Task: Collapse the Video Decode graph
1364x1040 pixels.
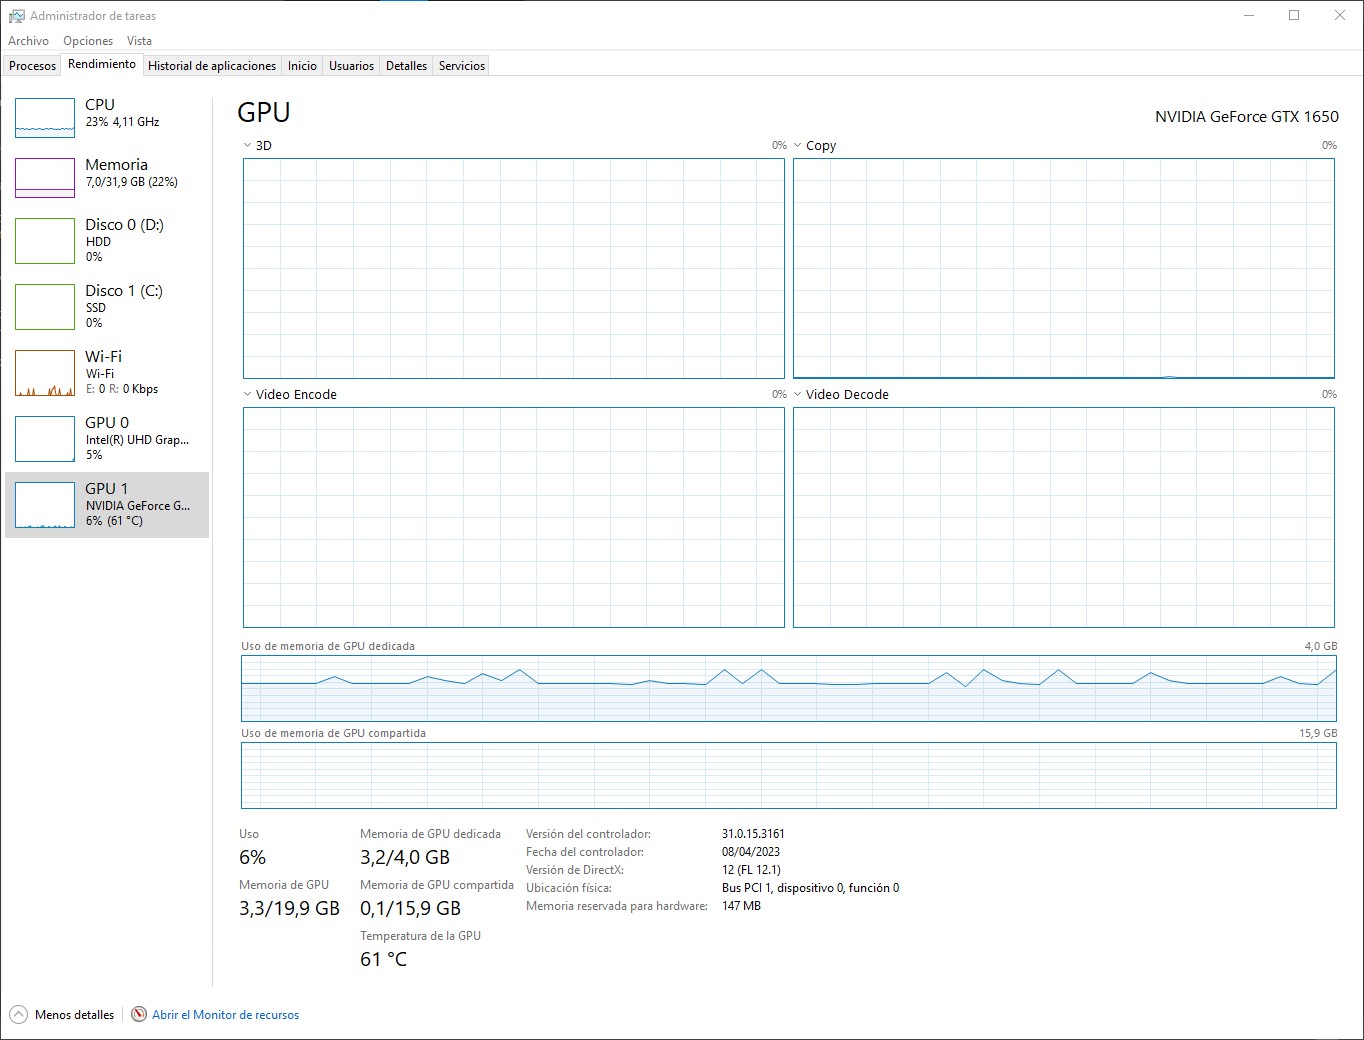Action: pyautogui.click(x=797, y=394)
